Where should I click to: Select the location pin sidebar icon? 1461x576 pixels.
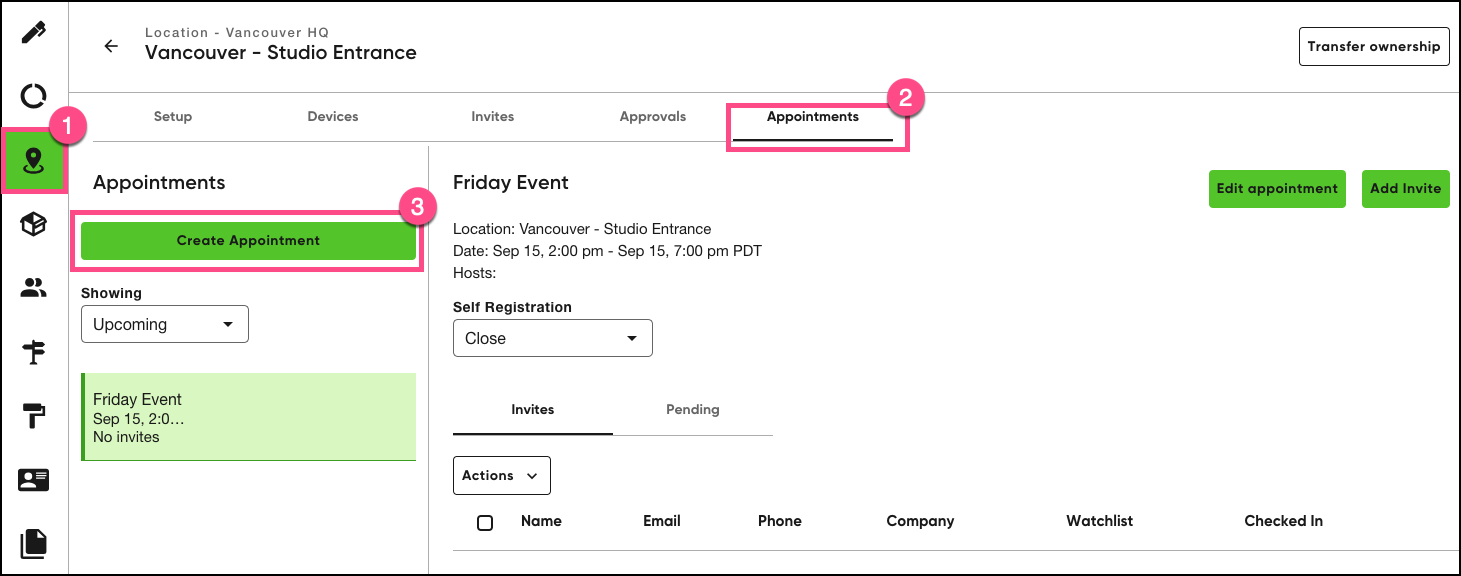(x=34, y=160)
